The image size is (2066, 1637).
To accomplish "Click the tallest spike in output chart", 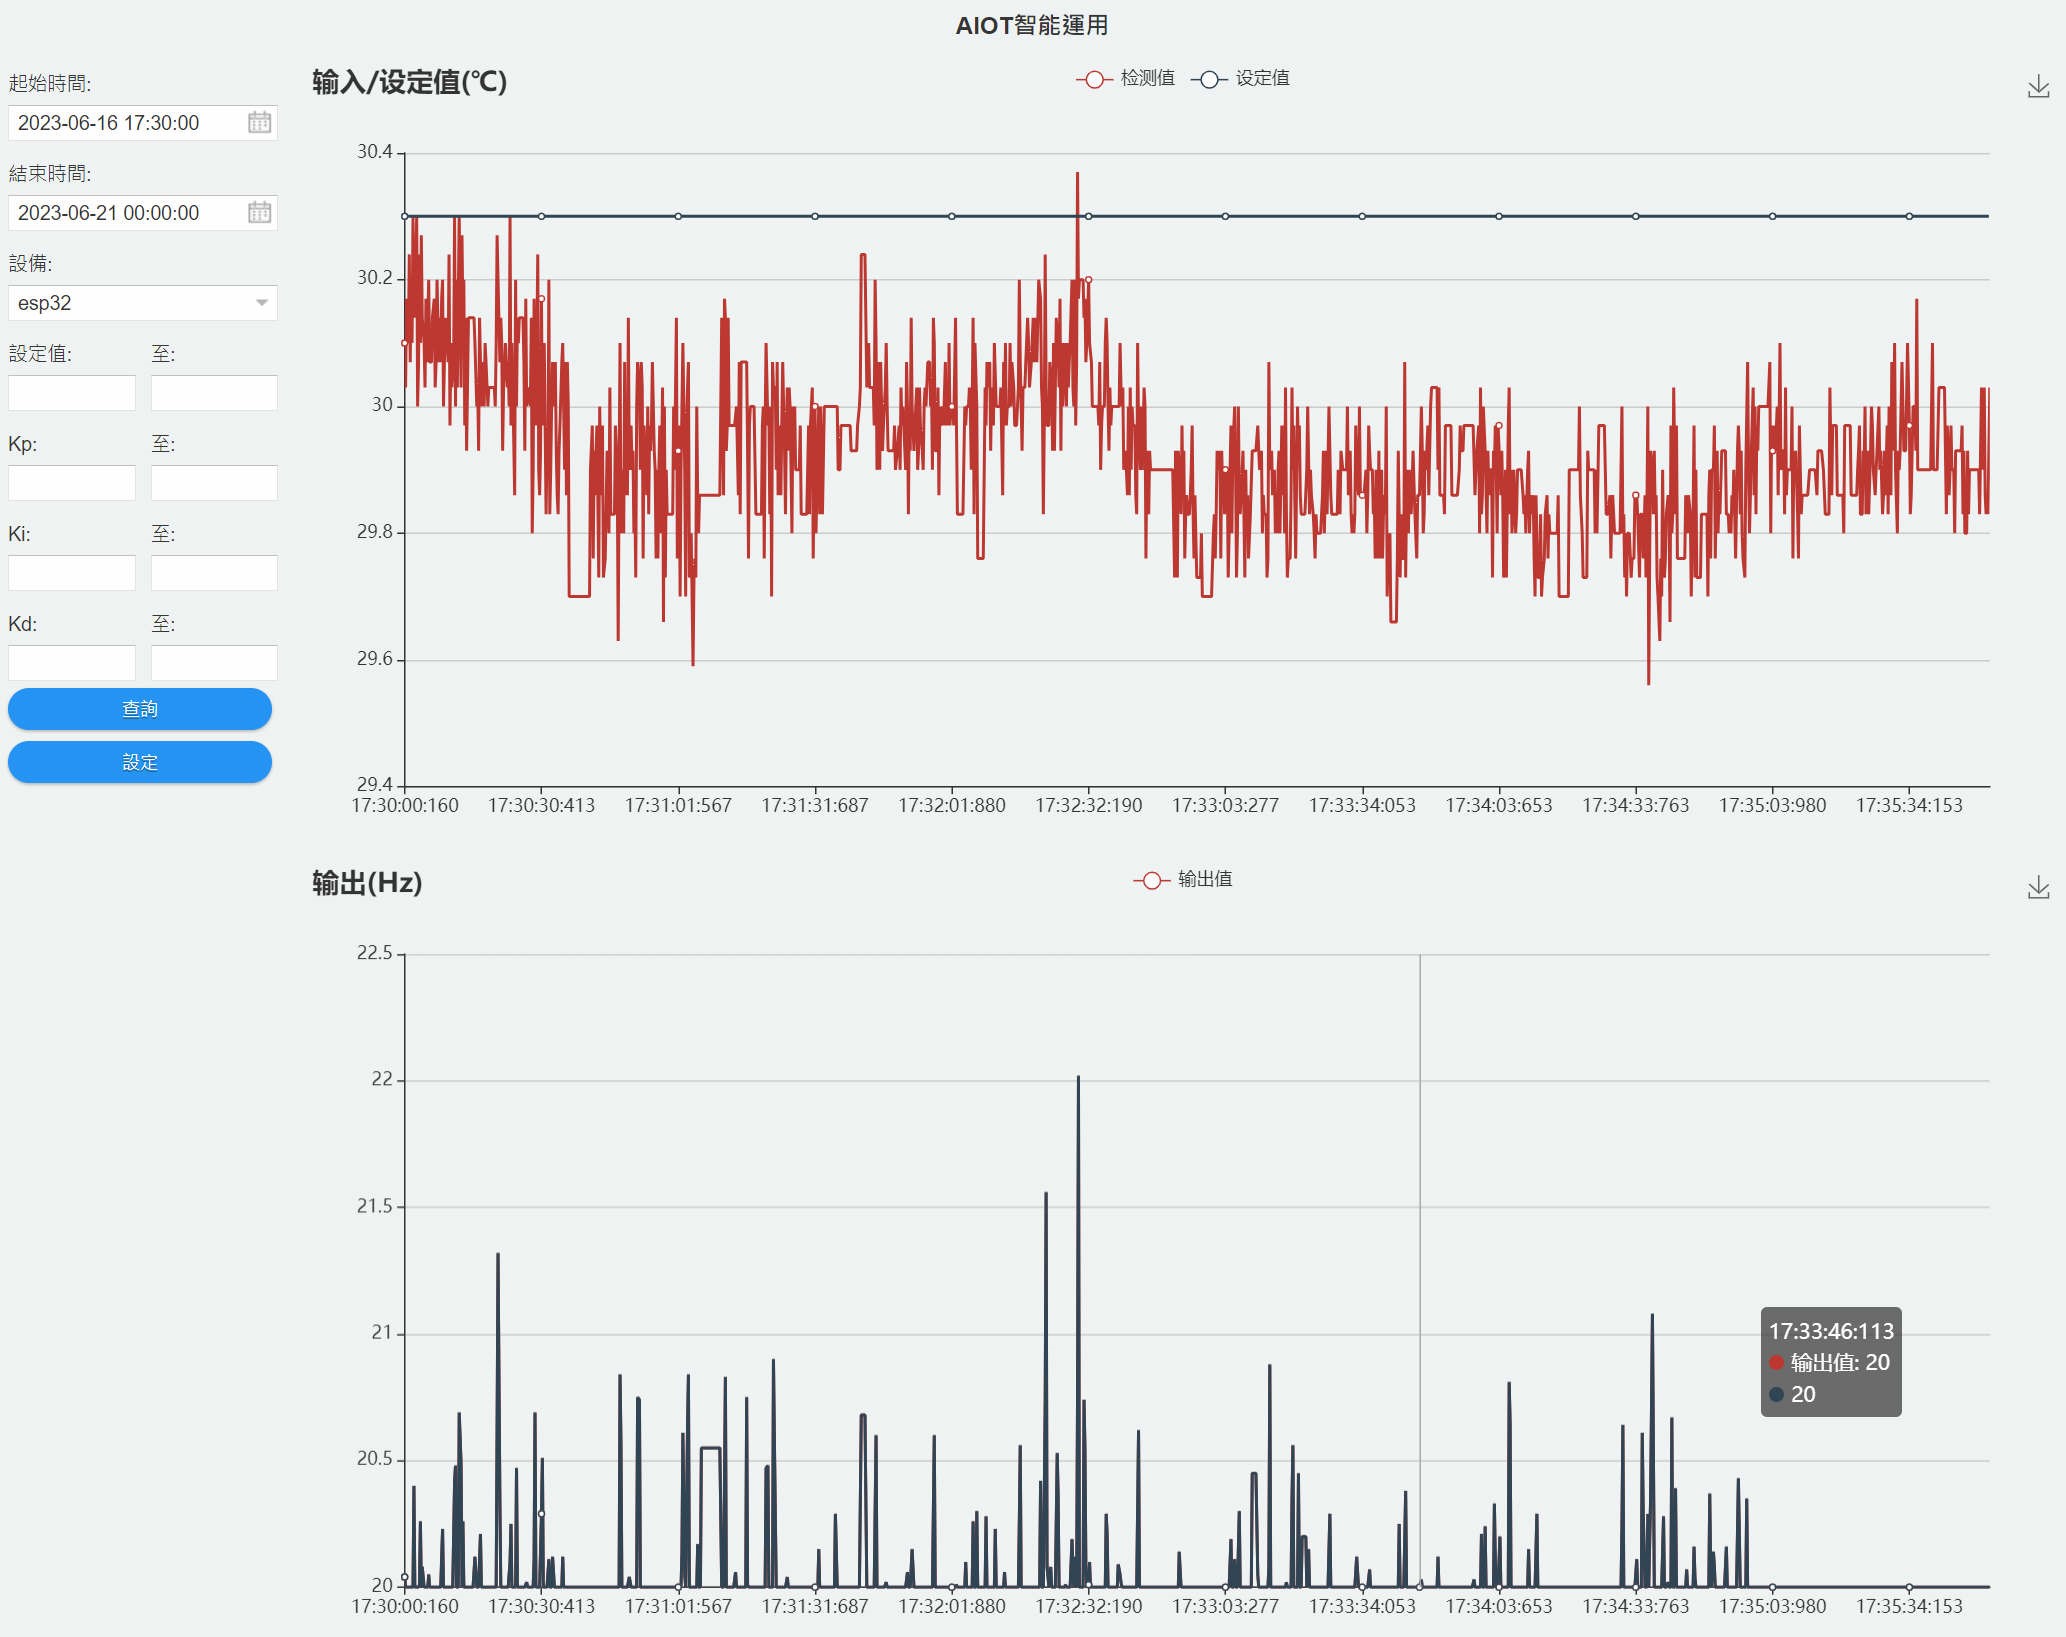I will click(1078, 1078).
